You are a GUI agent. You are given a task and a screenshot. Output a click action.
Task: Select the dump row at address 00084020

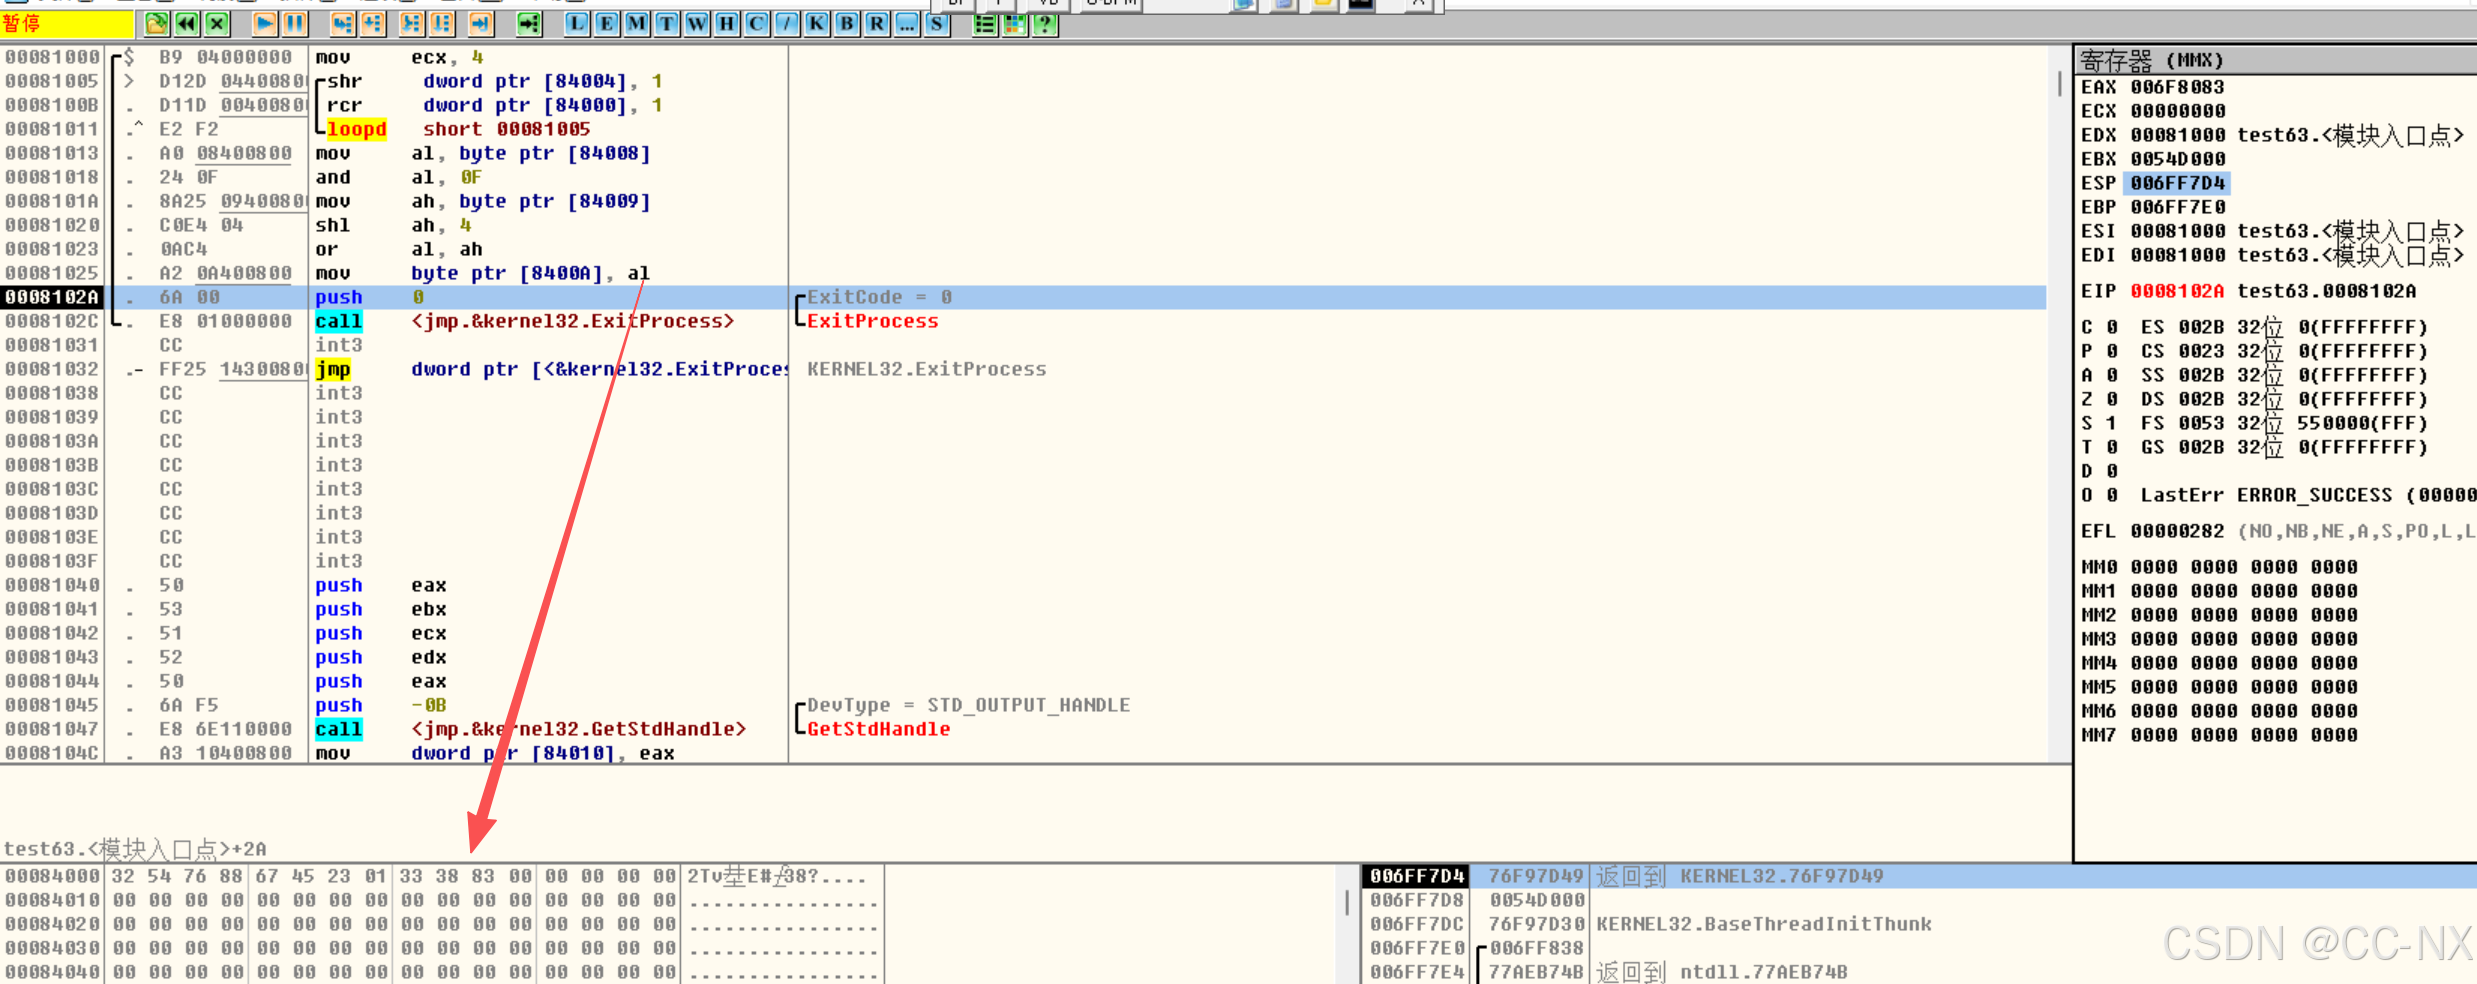(442, 924)
